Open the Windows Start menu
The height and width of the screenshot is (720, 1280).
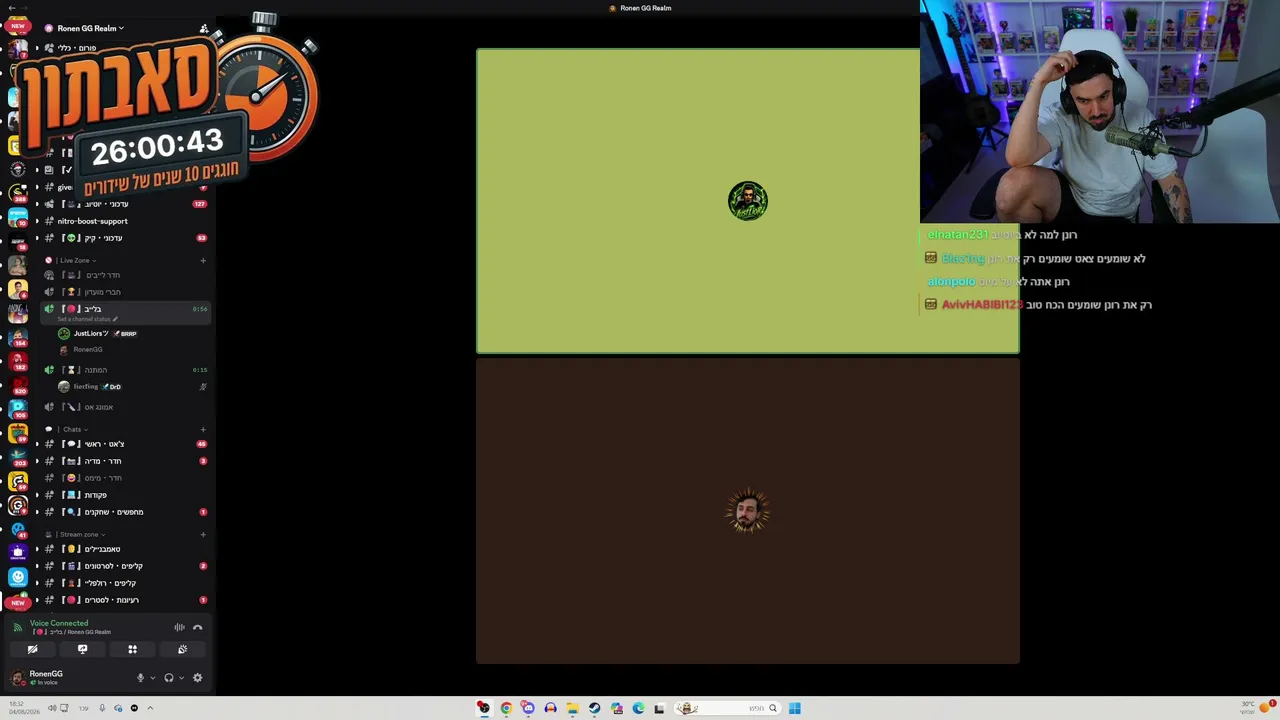pyautogui.click(x=795, y=708)
